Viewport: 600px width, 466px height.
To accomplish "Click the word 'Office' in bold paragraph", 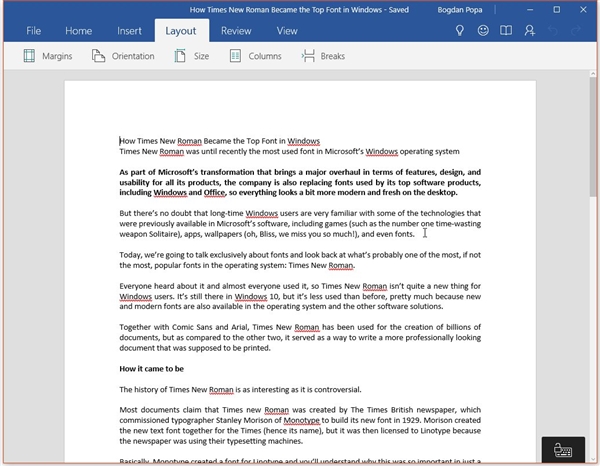I will coord(214,192).
